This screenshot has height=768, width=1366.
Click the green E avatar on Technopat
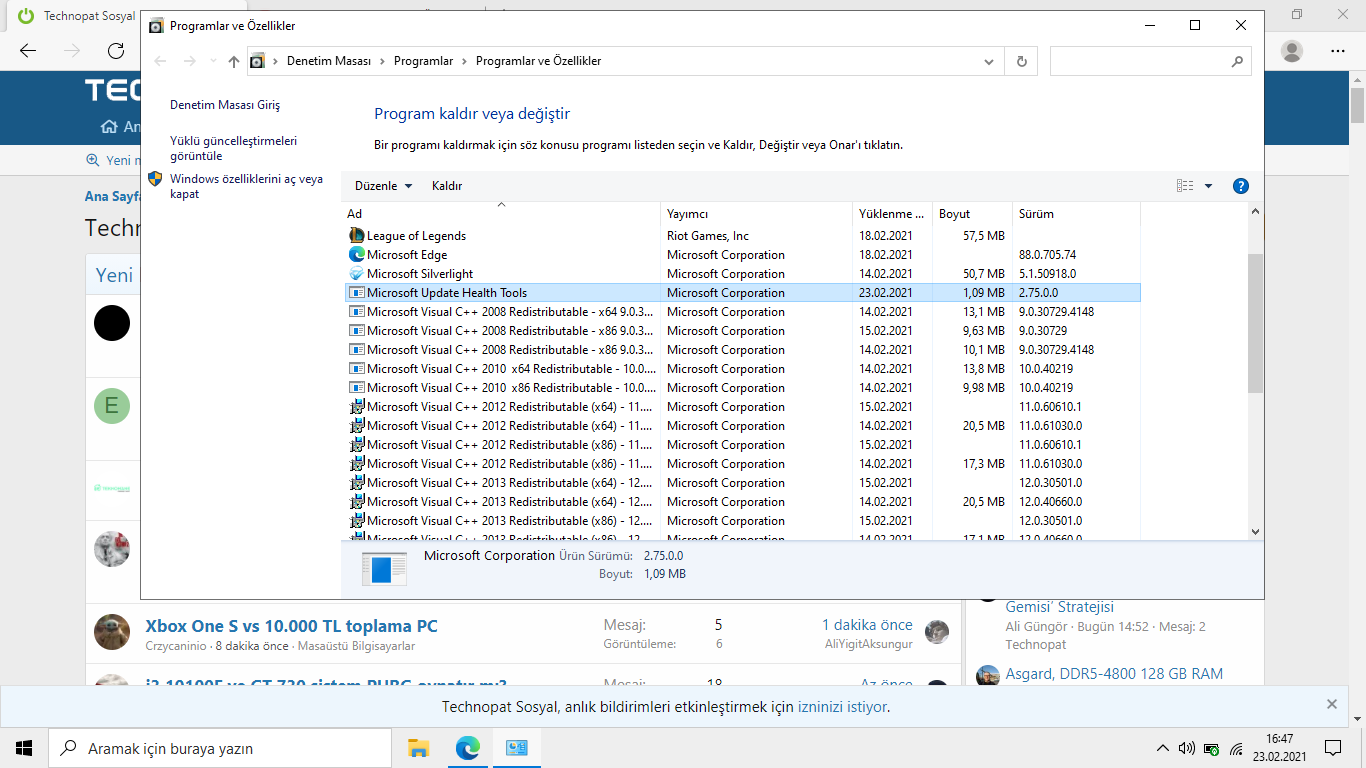[x=112, y=406]
